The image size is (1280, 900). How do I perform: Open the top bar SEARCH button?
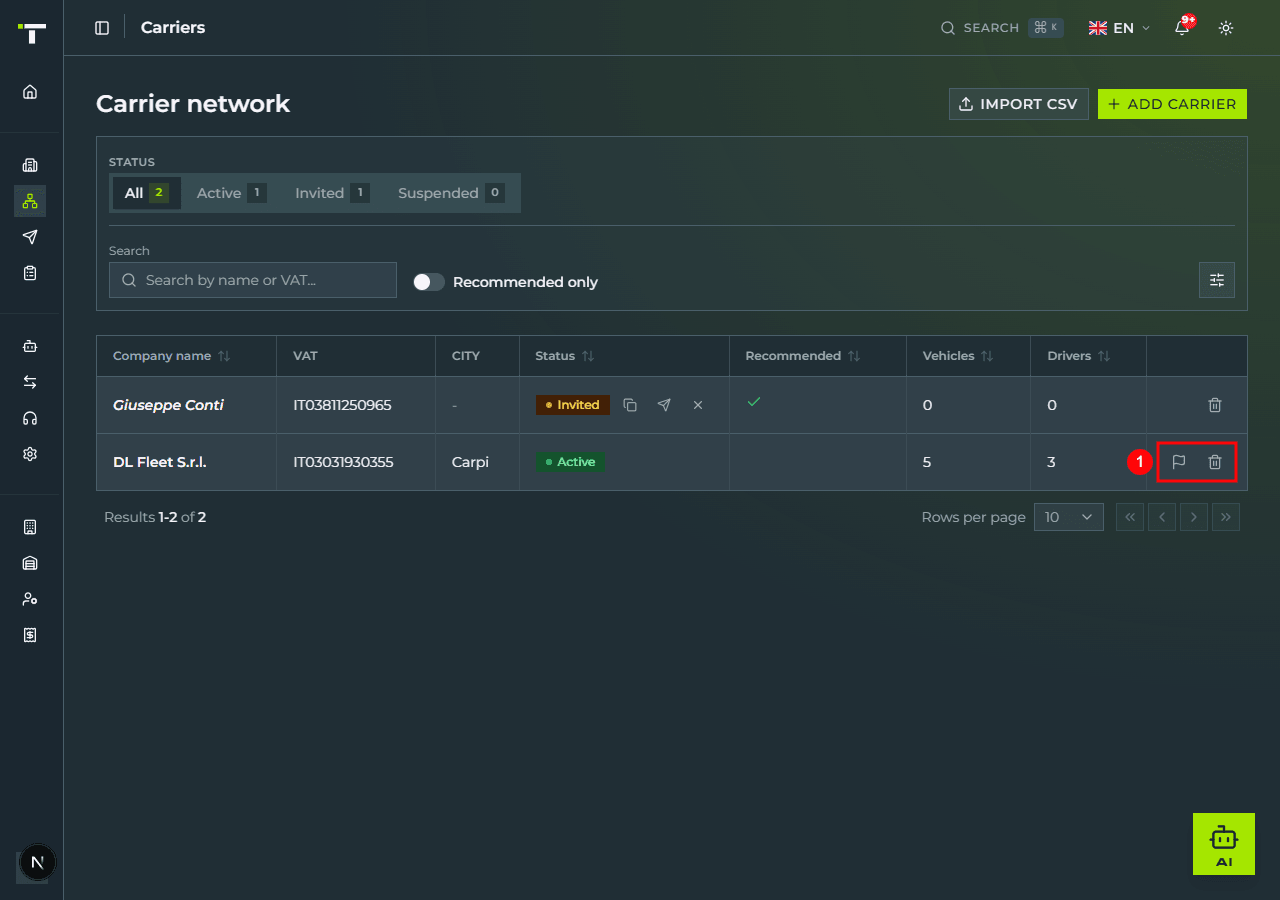(x=1002, y=28)
